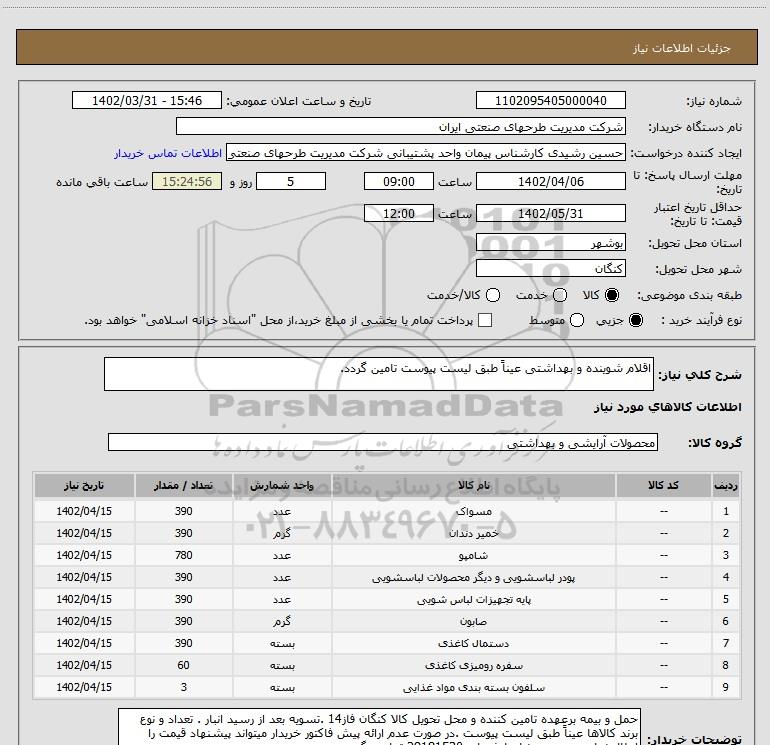Click the product group field محصولات آرایشی و بهداشتی

pyautogui.click(x=383, y=442)
